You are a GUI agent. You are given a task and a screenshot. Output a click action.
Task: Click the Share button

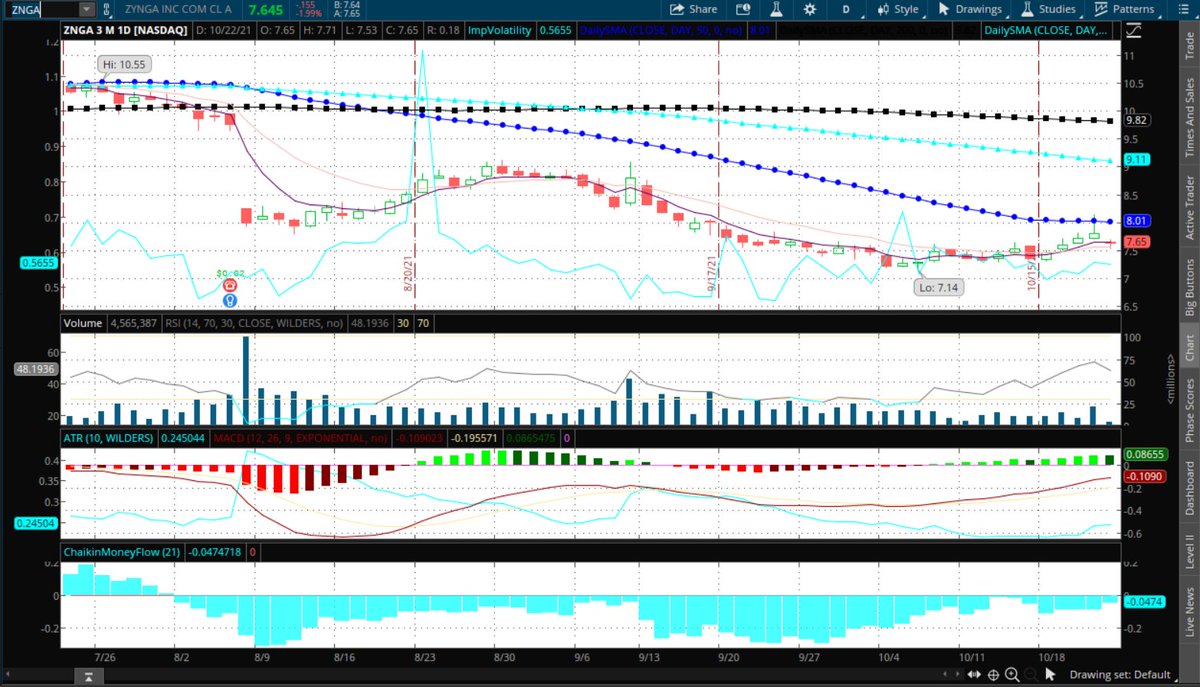(x=694, y=9)
